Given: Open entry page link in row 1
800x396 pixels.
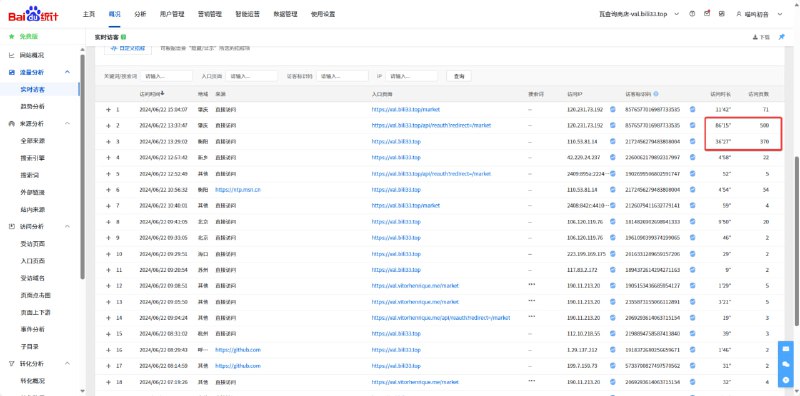Looking at the screenshot, I should tap(406, 109).
